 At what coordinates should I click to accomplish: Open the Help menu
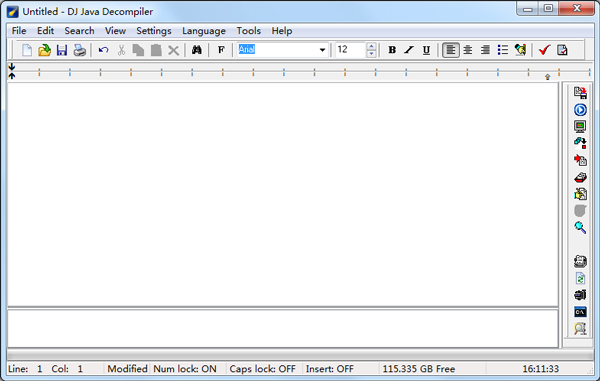282,31
